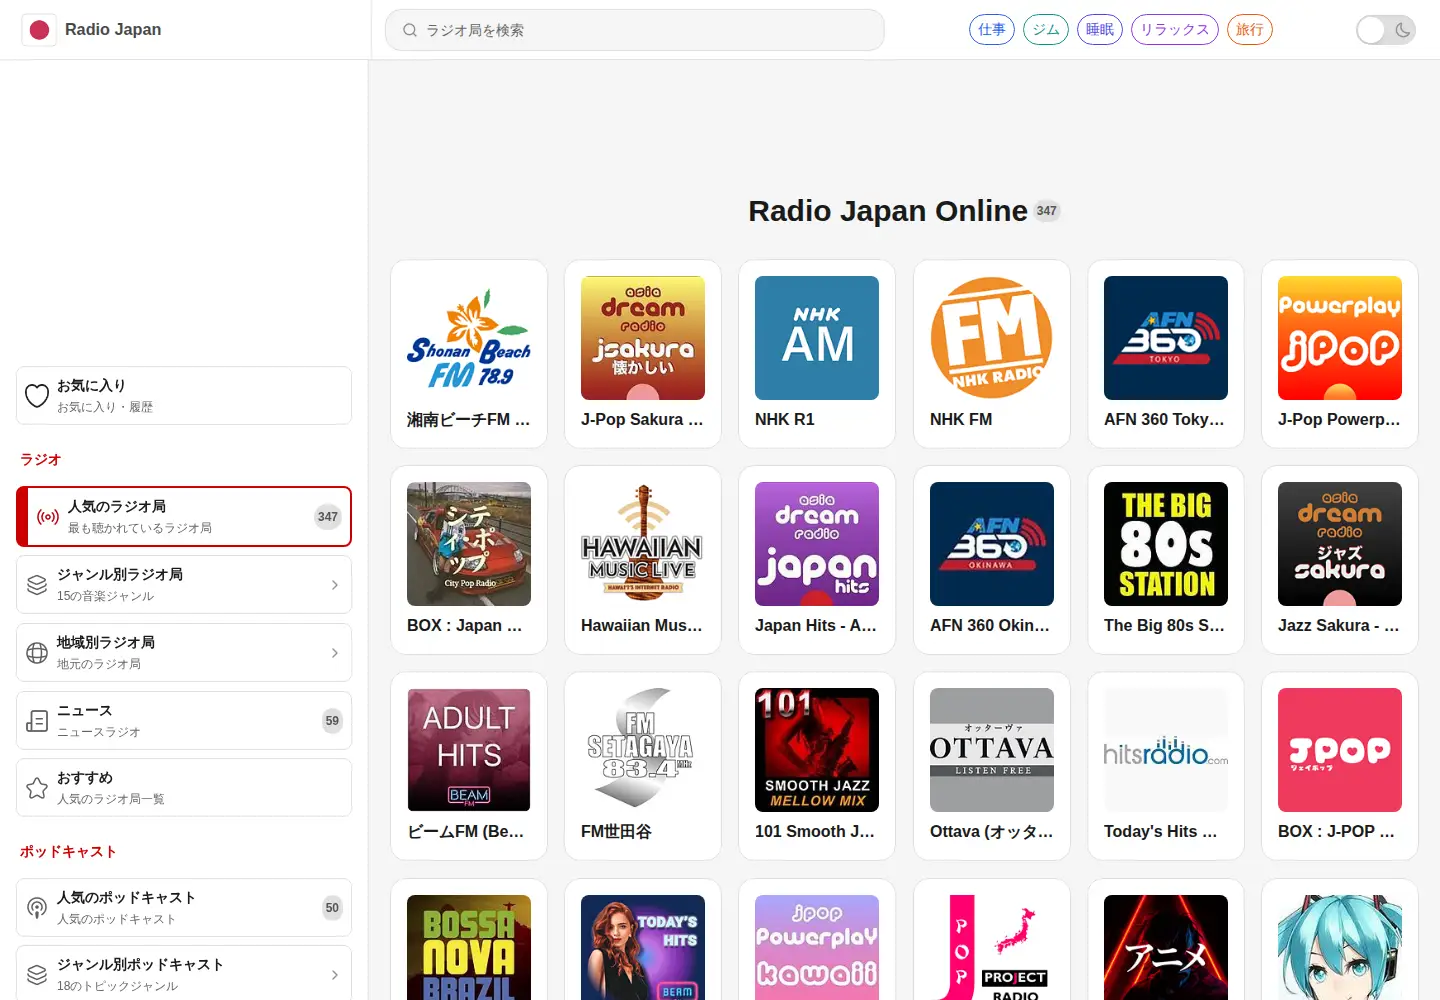1440x1000 pixels.
Task: Select the ジム tag button
Action: [x=1046, y=30]
